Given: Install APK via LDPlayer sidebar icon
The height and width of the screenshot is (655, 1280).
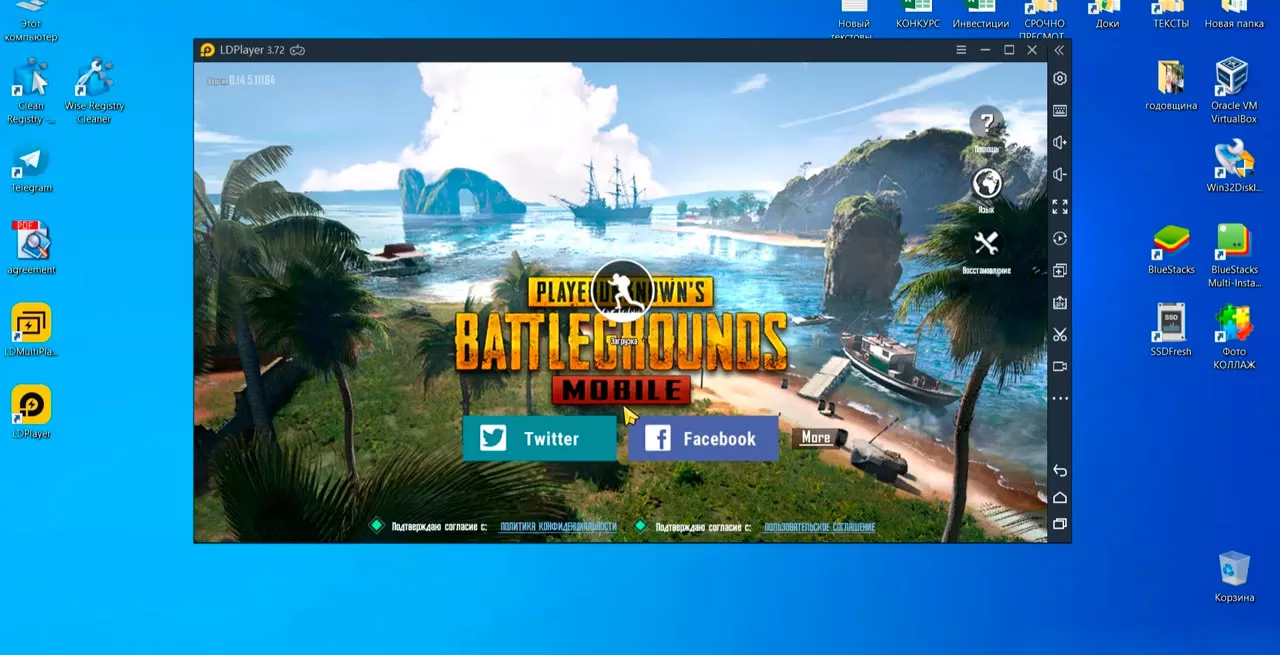Looking at the screenshot, I should (x=1060, y=303).
